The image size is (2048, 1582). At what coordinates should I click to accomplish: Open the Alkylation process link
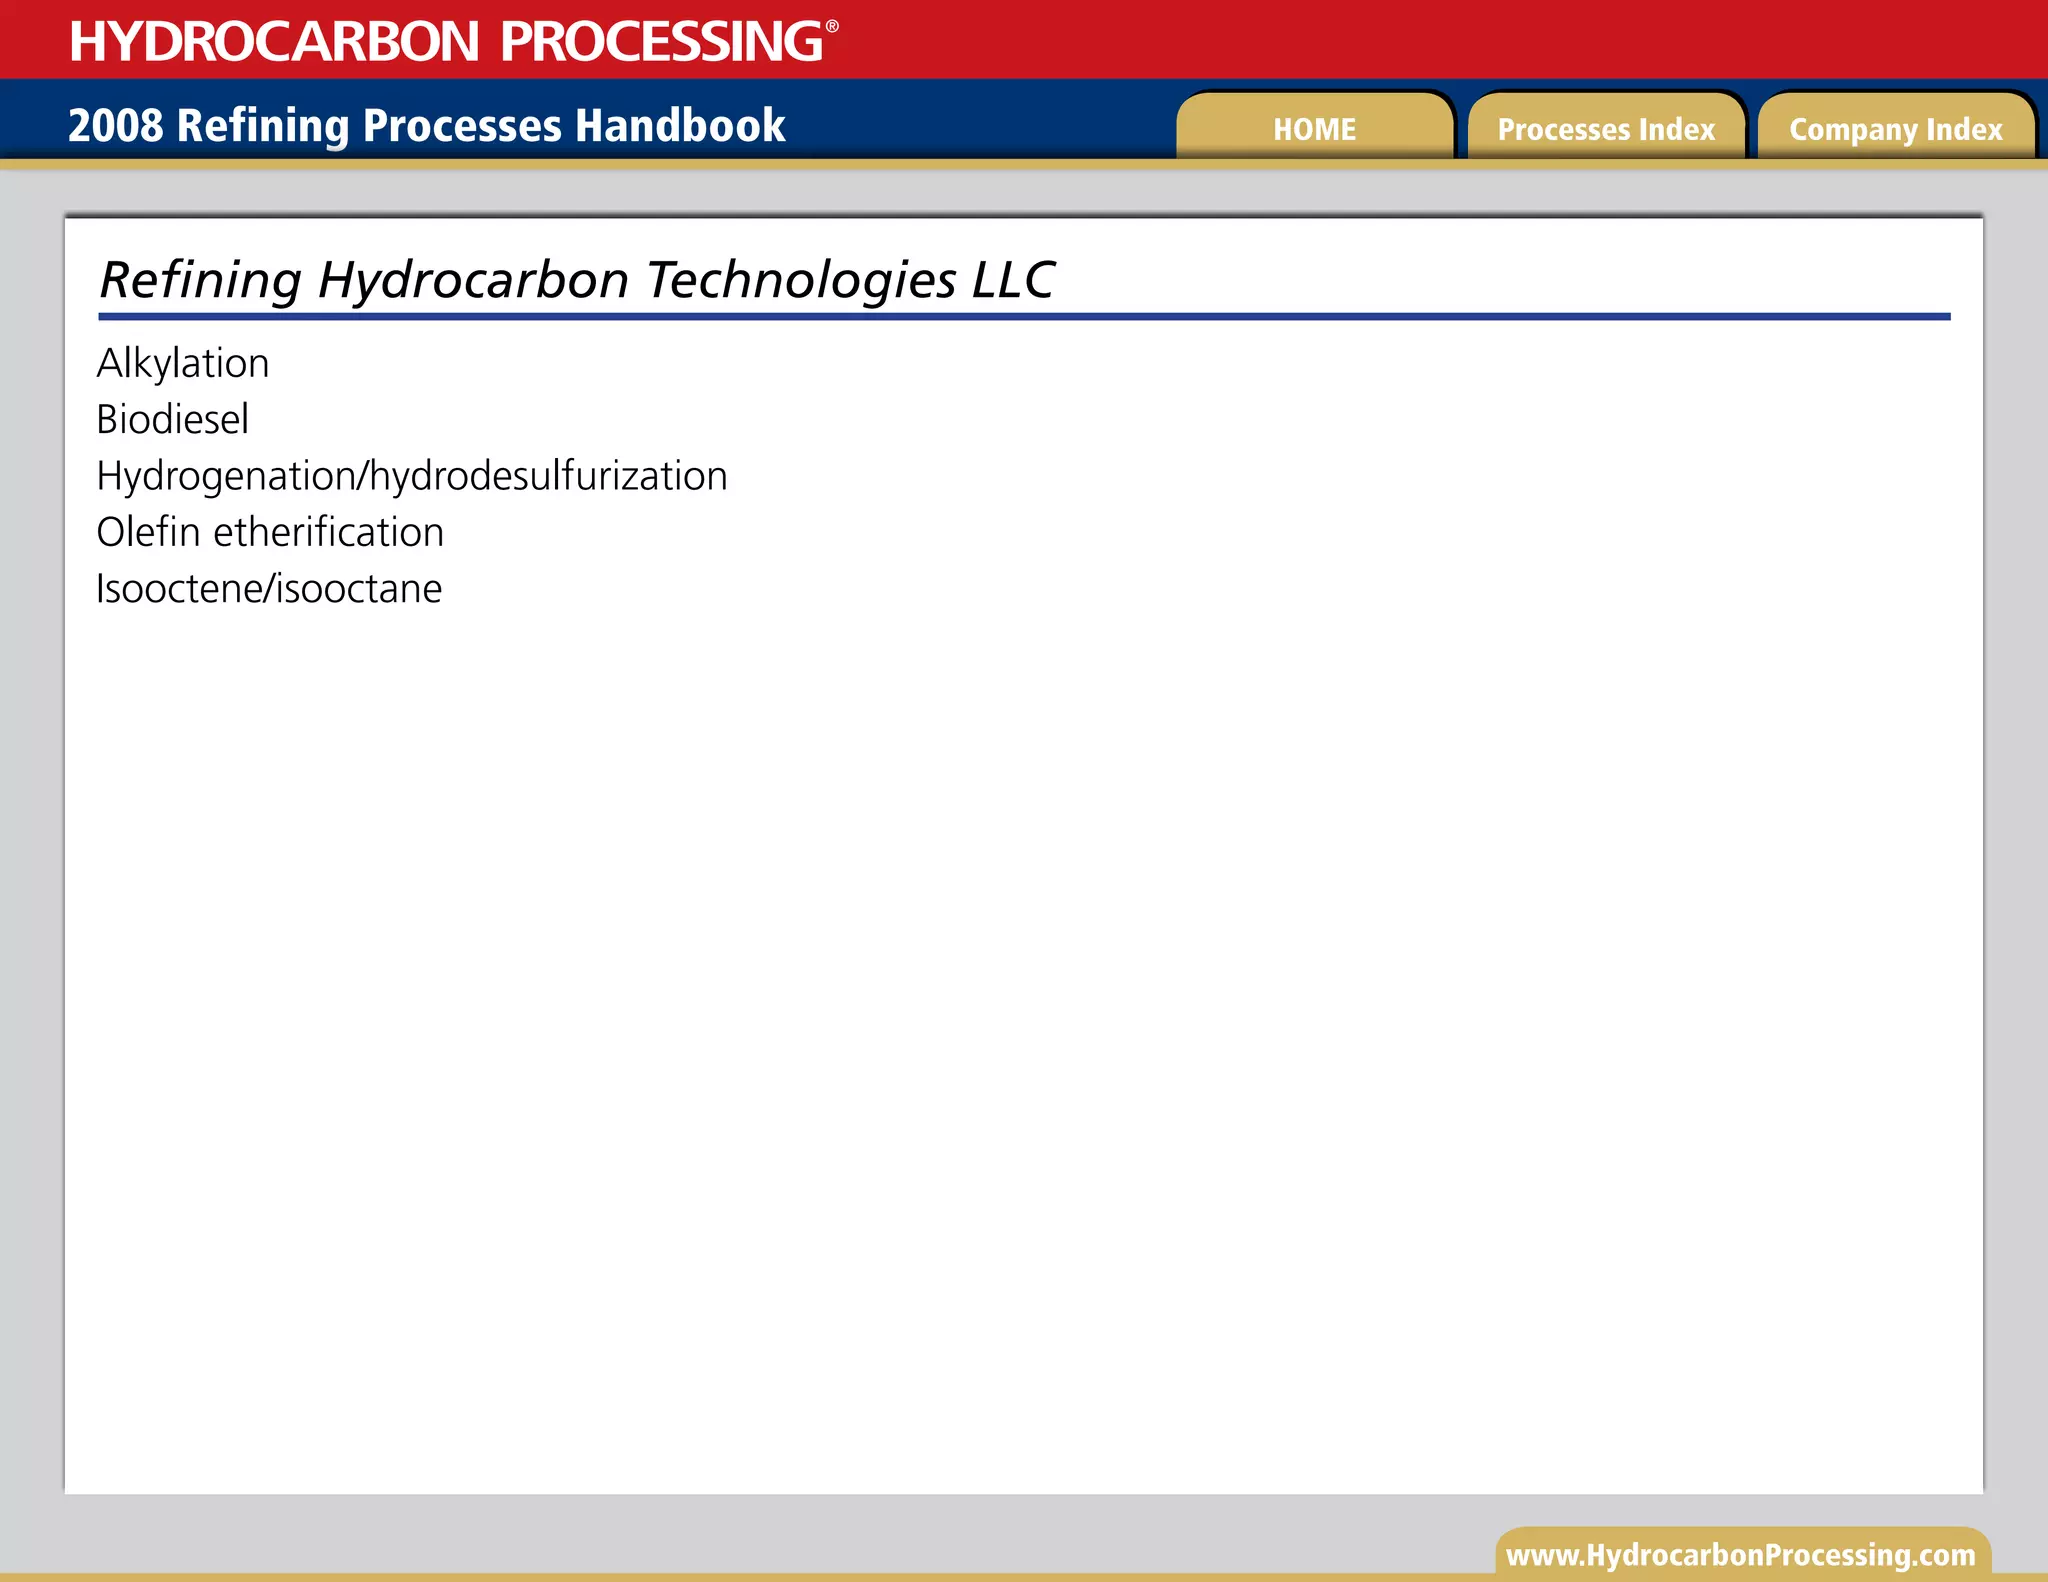click(x=183, y=364)
